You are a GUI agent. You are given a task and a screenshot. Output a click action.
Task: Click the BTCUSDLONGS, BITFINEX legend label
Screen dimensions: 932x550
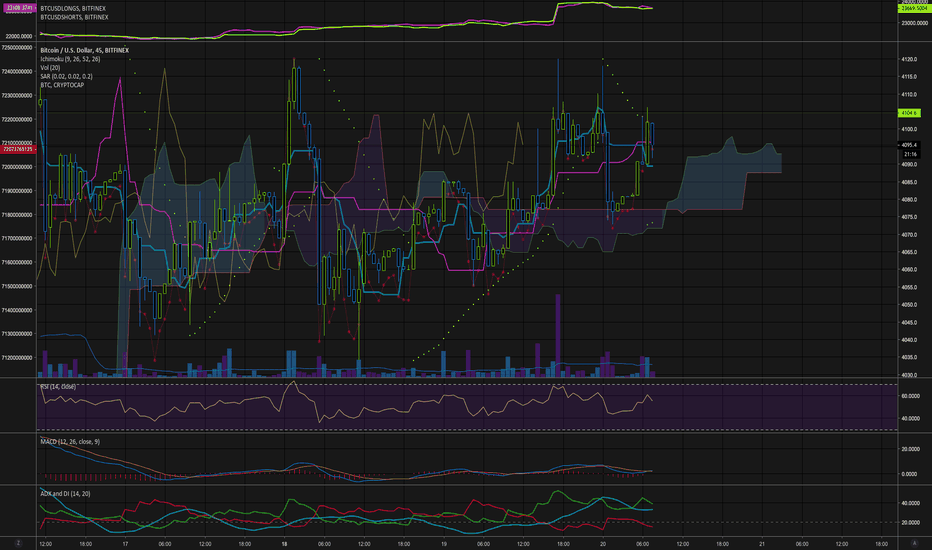pos(73,9)
